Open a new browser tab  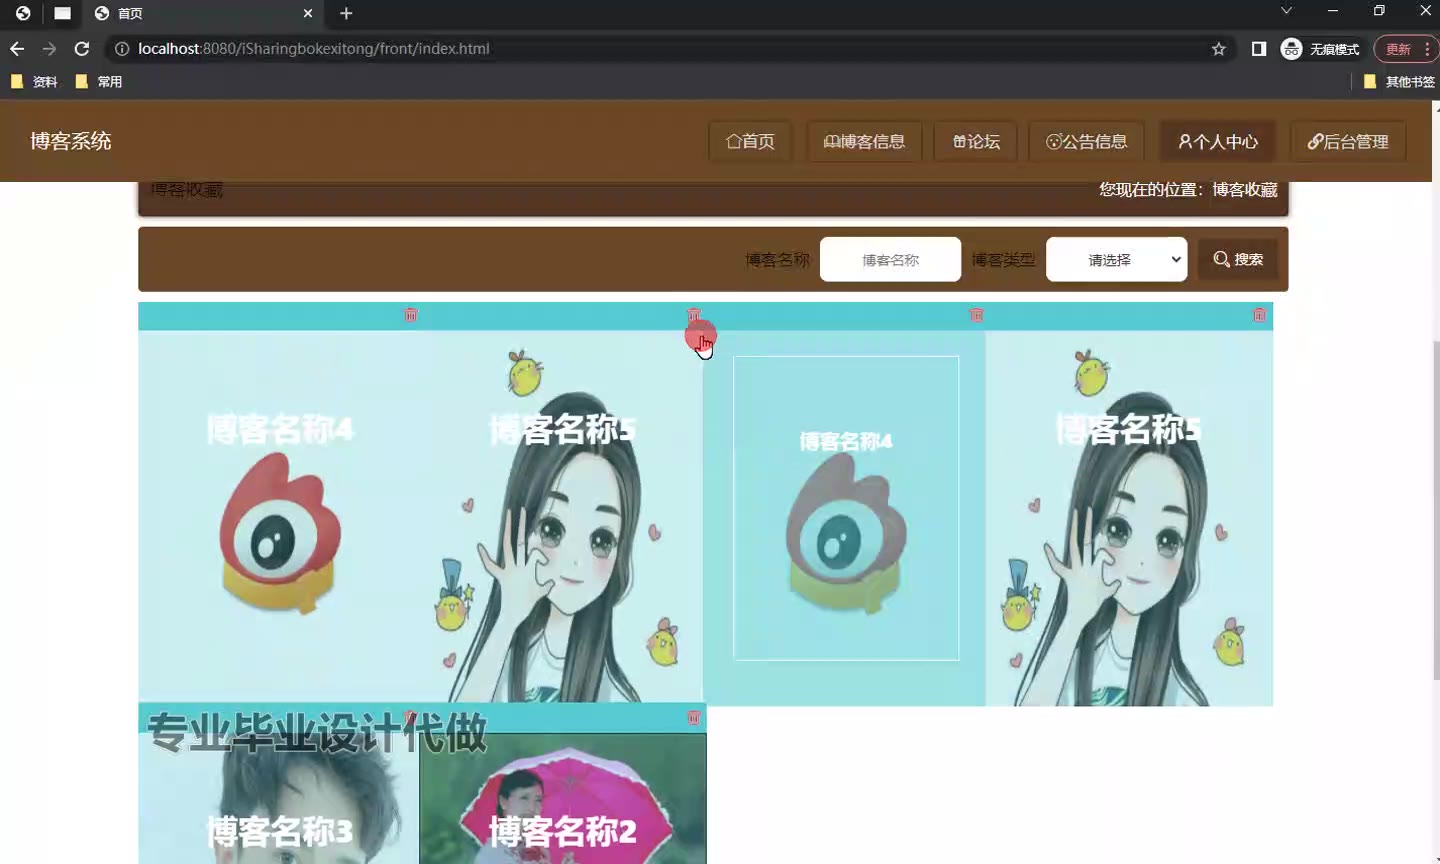[x=346, y=13]
